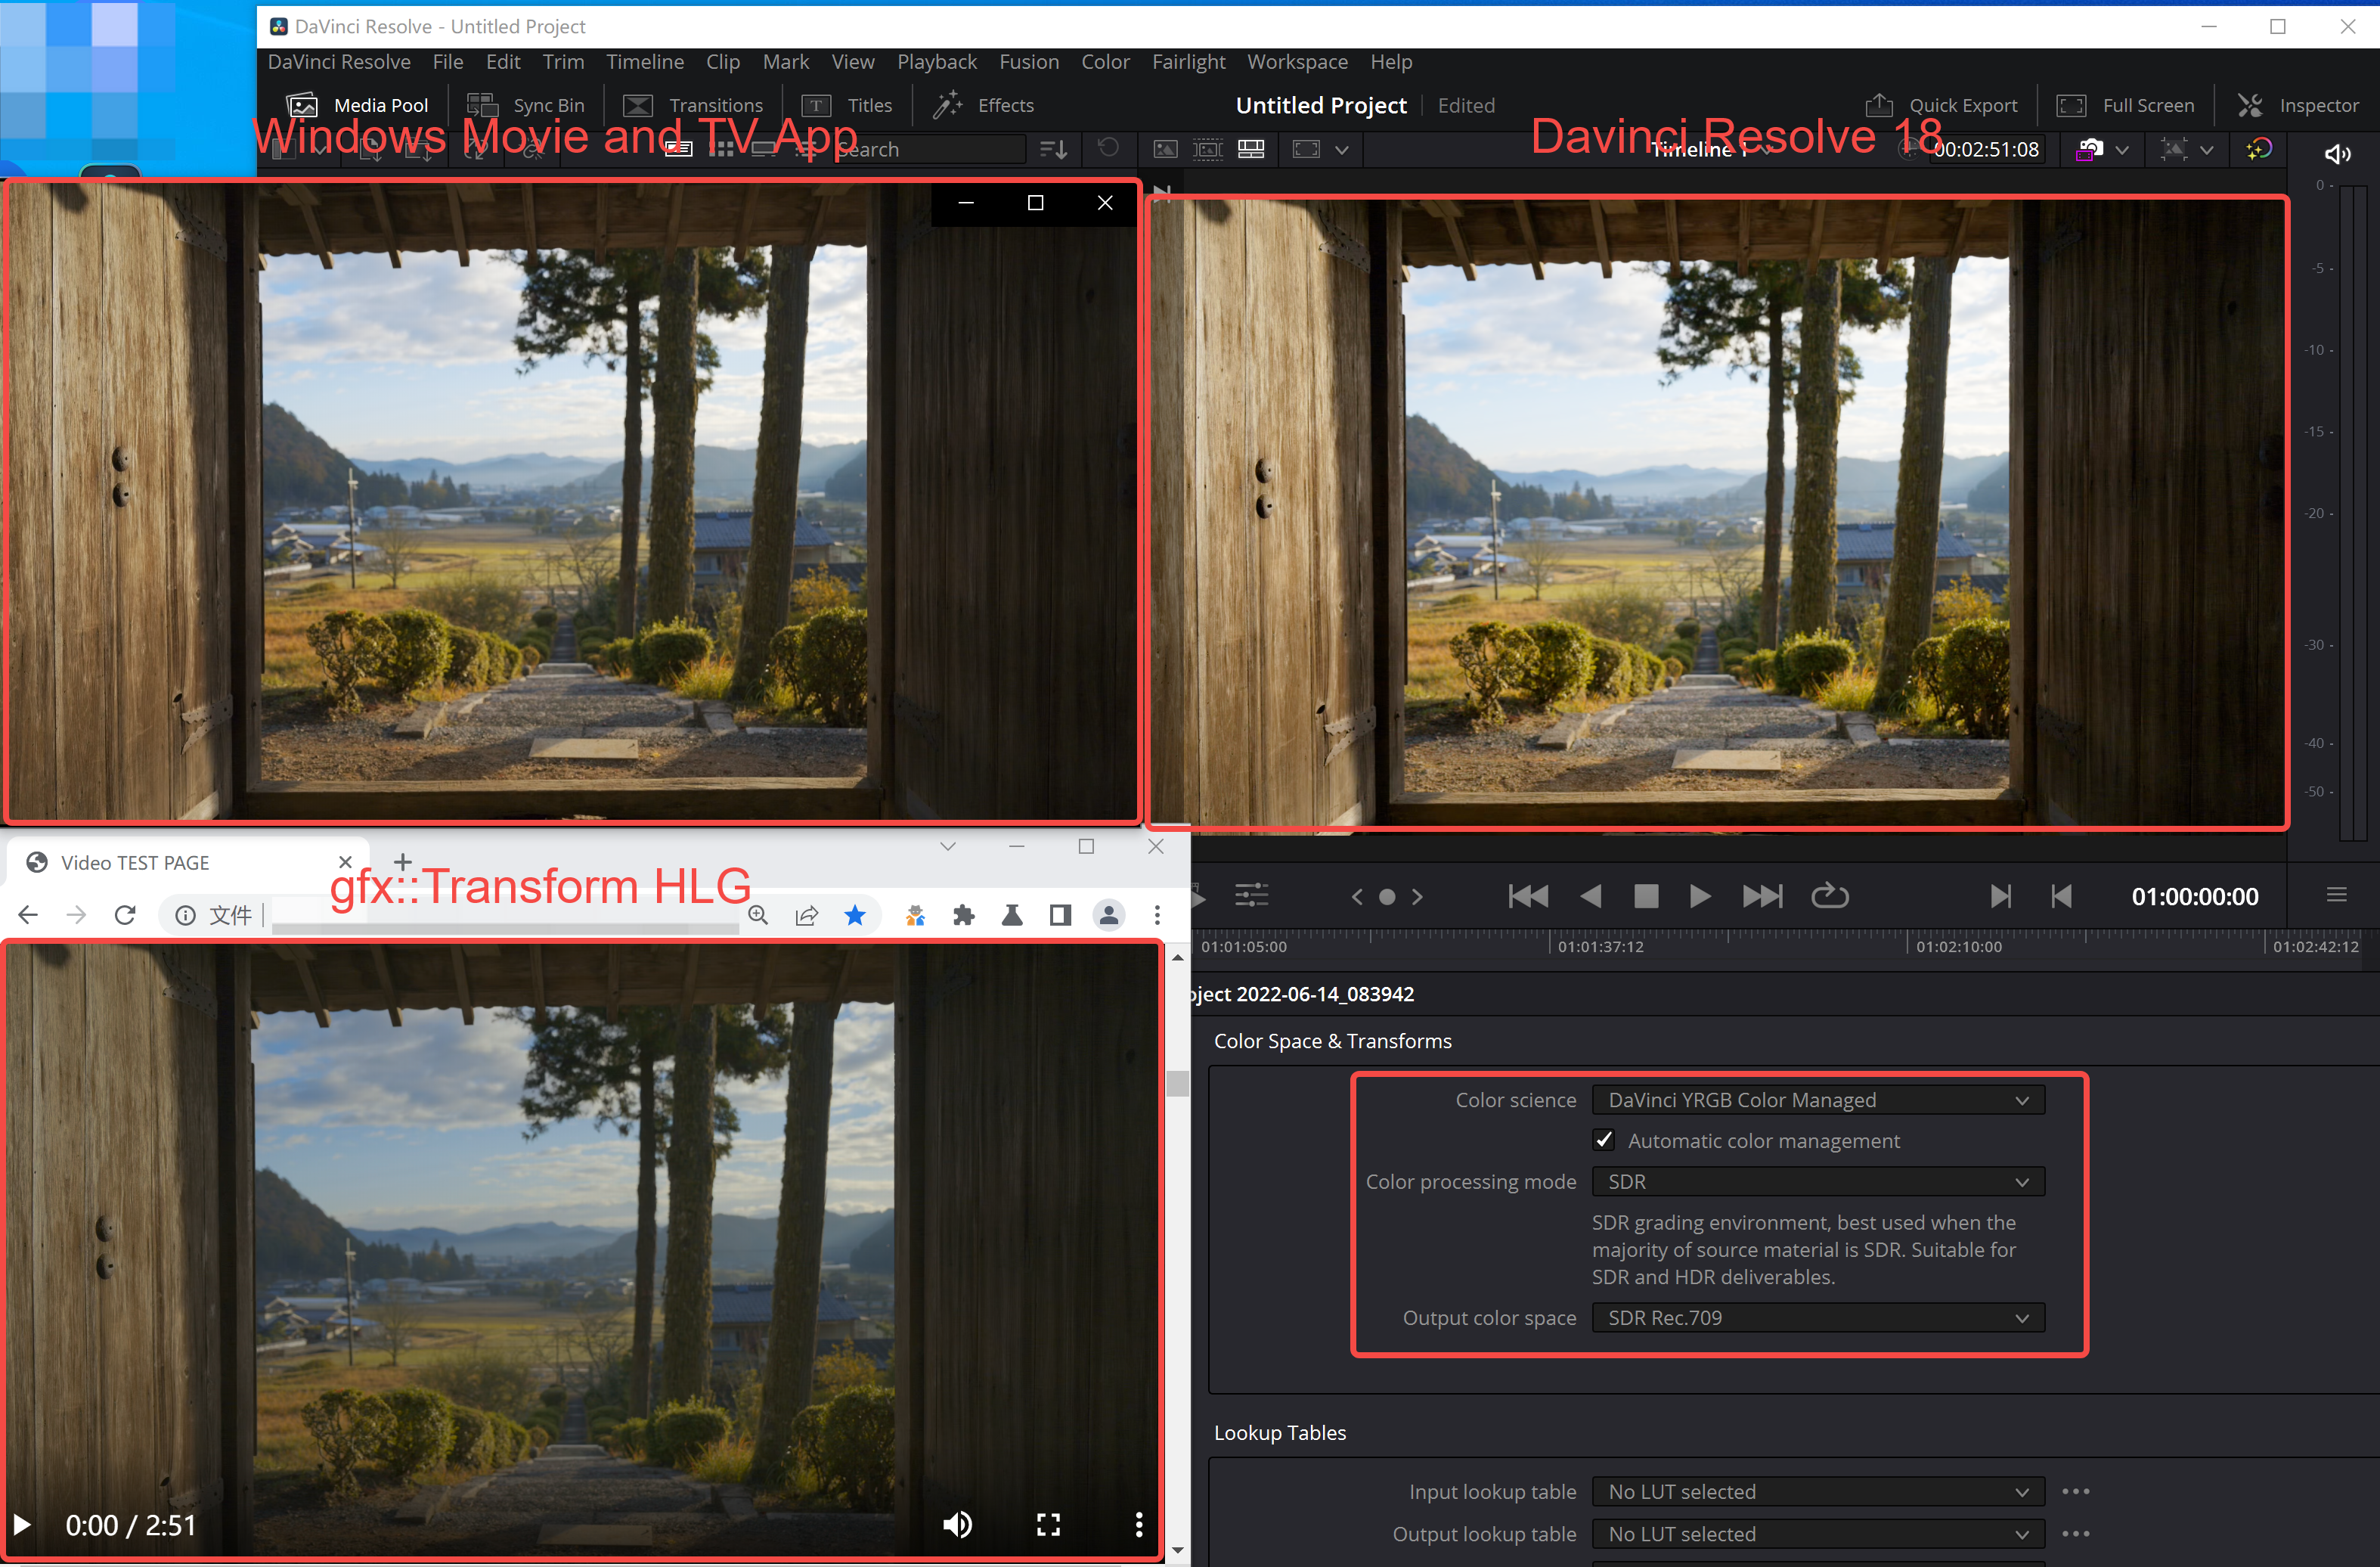Click the timecode field 00:02:51:08
The height and width of the screenshot is (1567, 2380).
(1985, 149)
